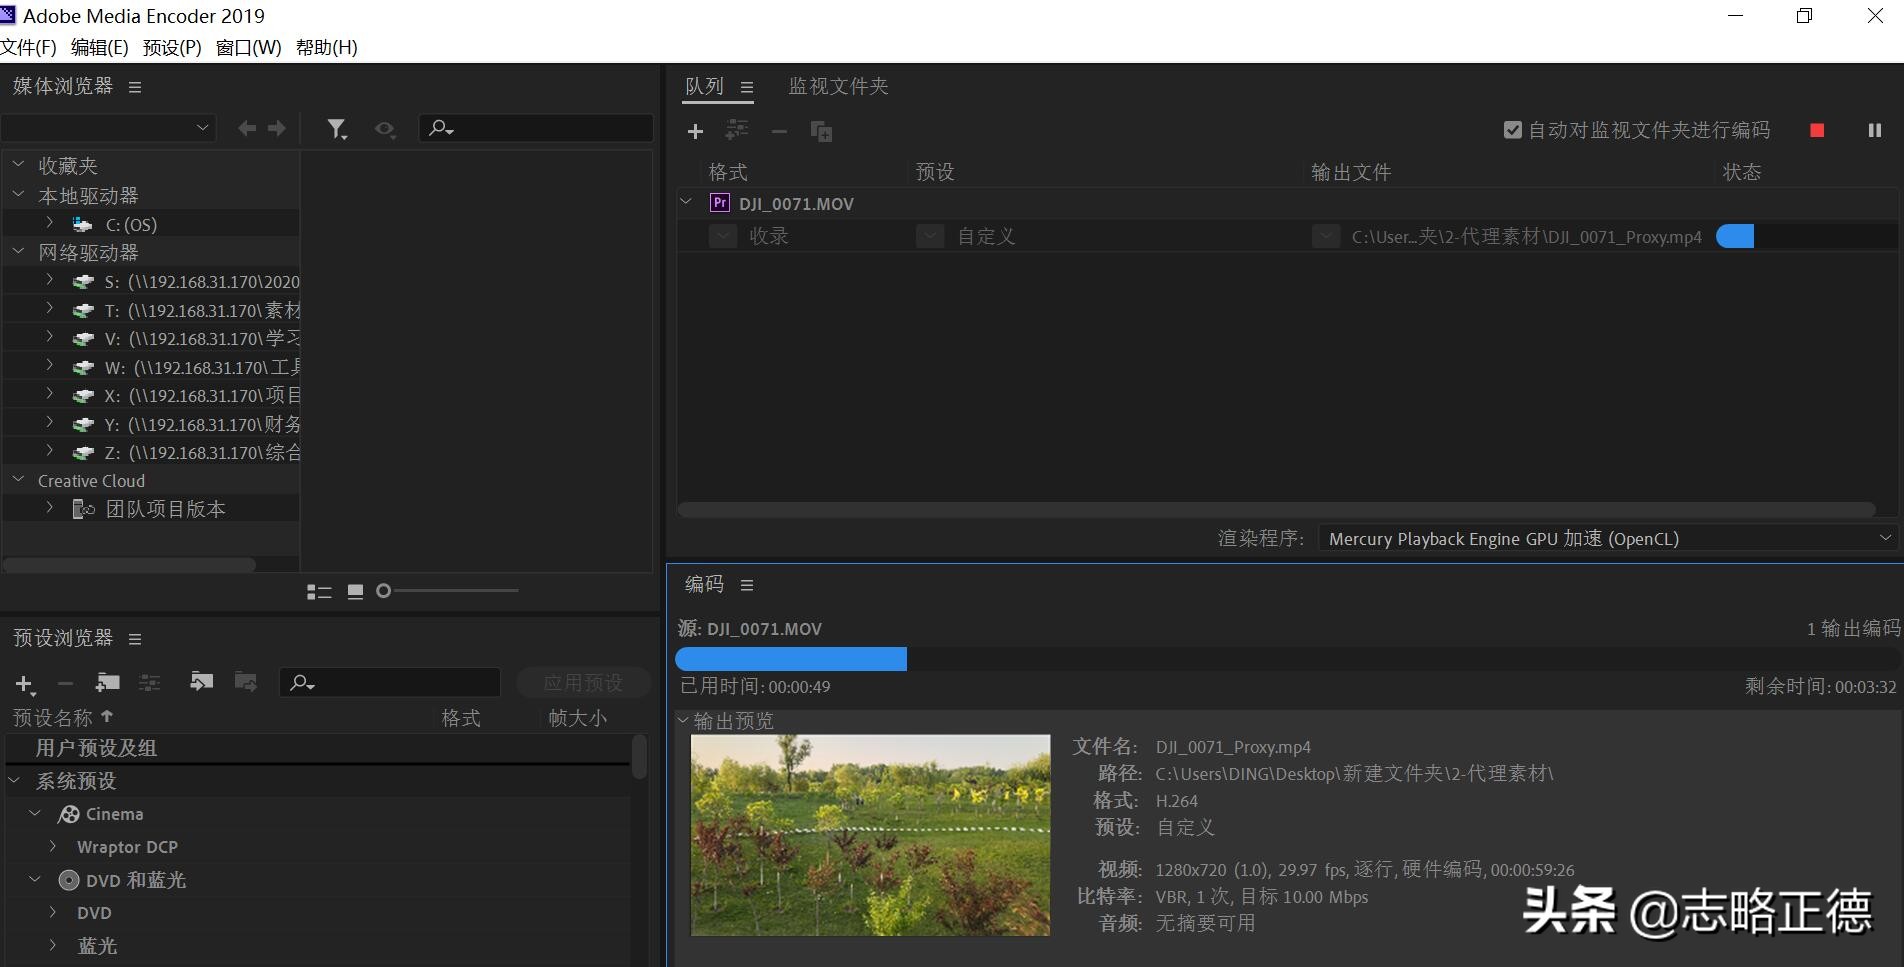Image resolution: width=1904 pixels, height=967 pixels.
Task: Collapse the DJI_0071.MOV queue entry
Action: [686, 202]
